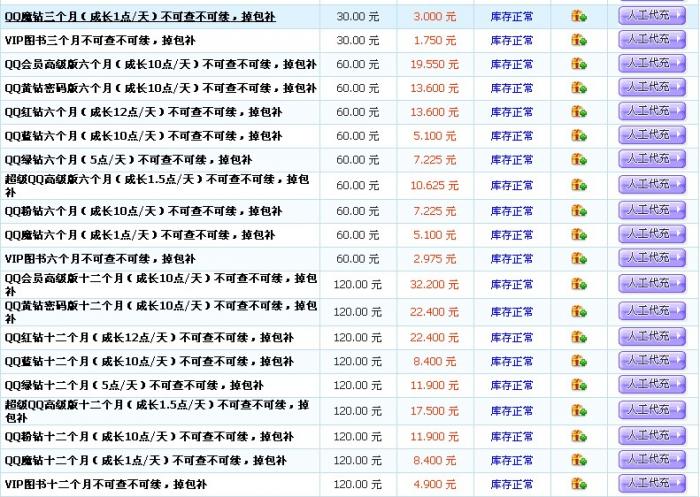The height and width of the screenshot is (497, 700).
Task: Click 人工代充 for QQ粉钻十二个月
Action: tap(652, 436)
